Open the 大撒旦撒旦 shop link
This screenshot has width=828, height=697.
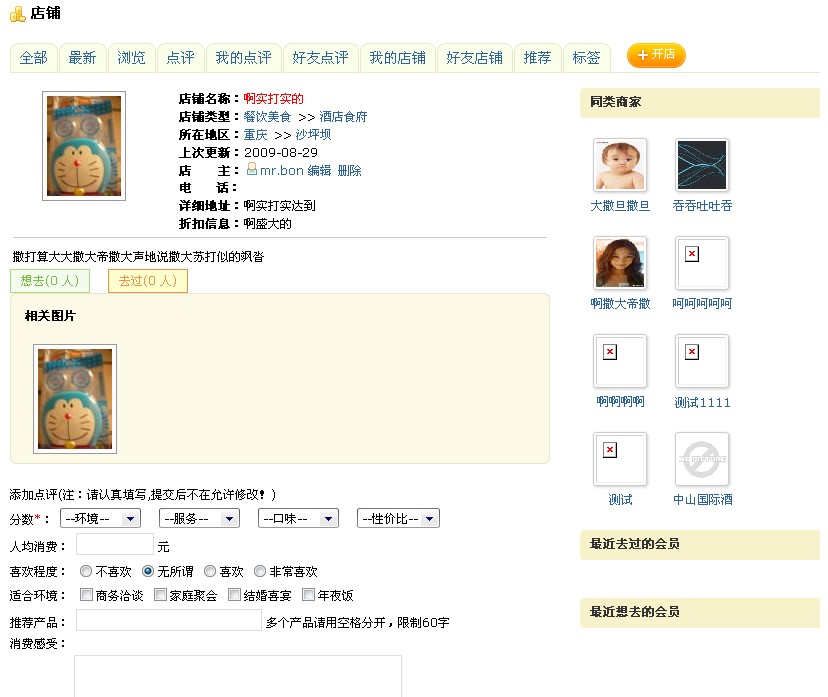(x=620, y=206)
